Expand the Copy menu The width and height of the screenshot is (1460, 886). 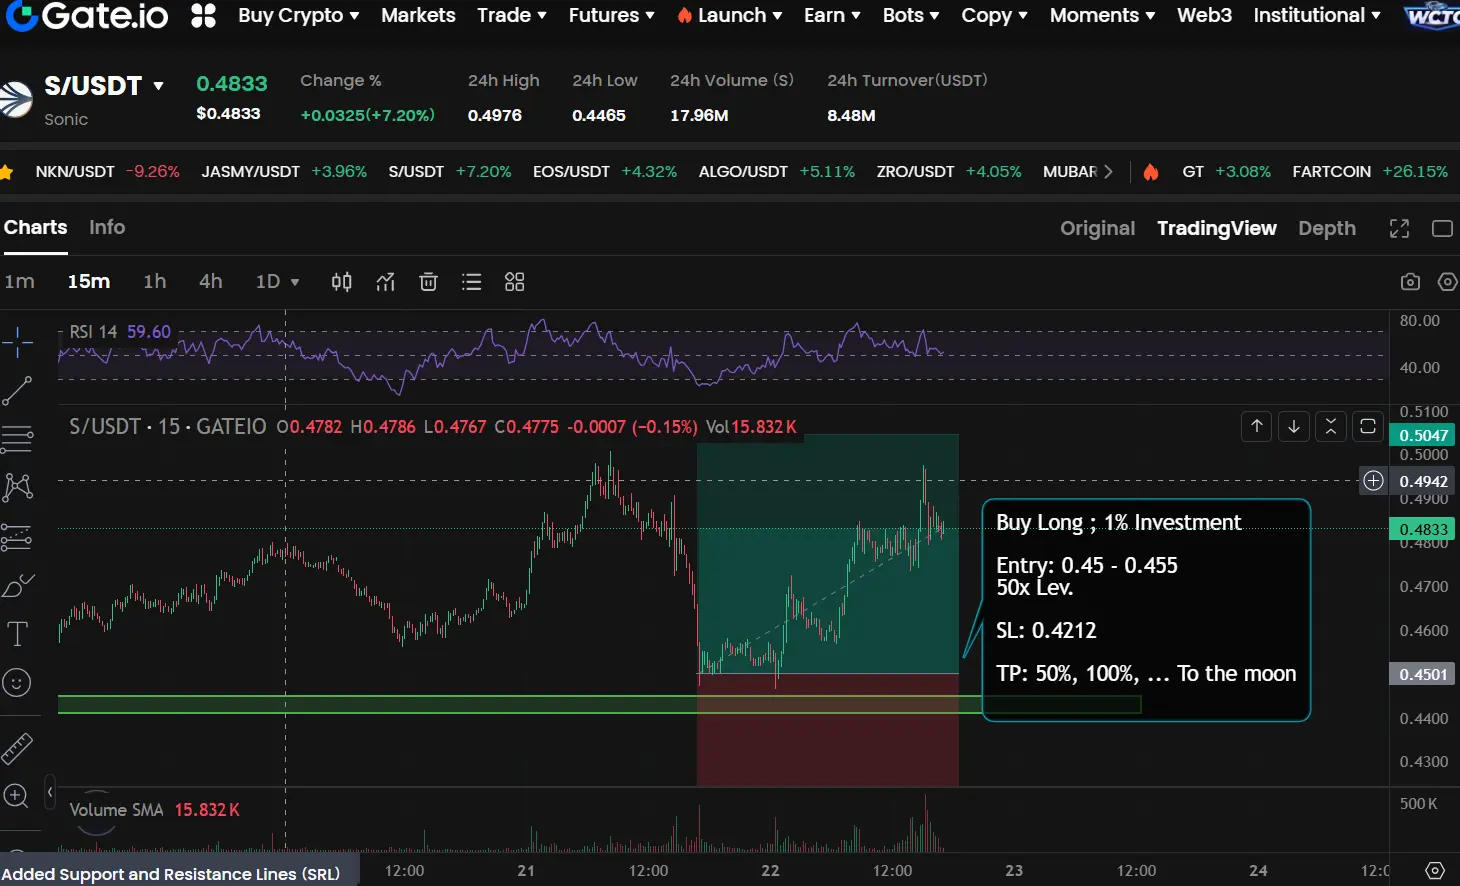(995, 15)
